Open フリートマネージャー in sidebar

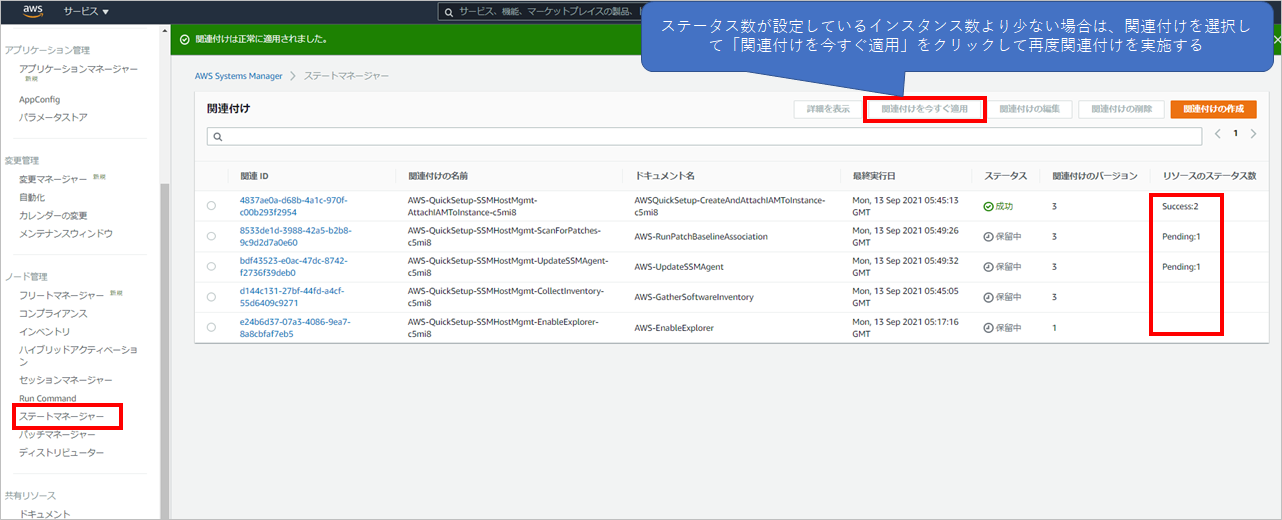click(62, 295)
